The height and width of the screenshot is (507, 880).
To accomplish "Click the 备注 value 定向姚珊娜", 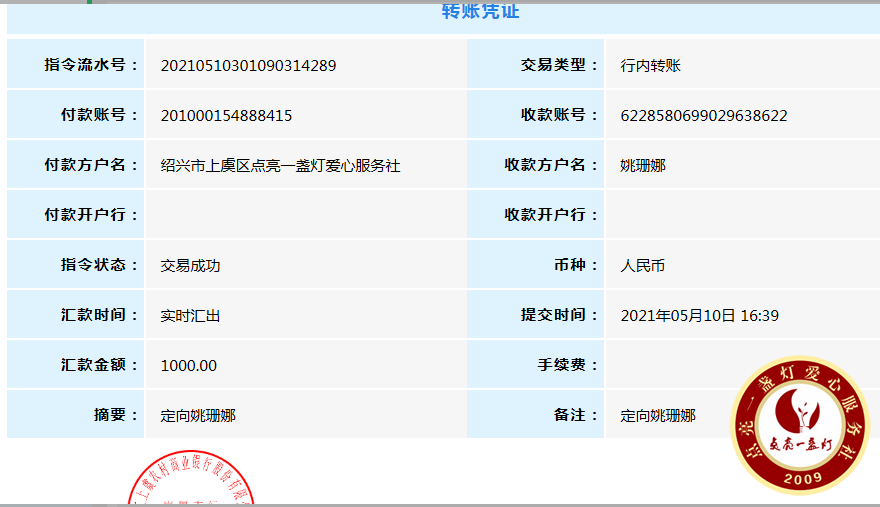I will click(x=658, y=415).
